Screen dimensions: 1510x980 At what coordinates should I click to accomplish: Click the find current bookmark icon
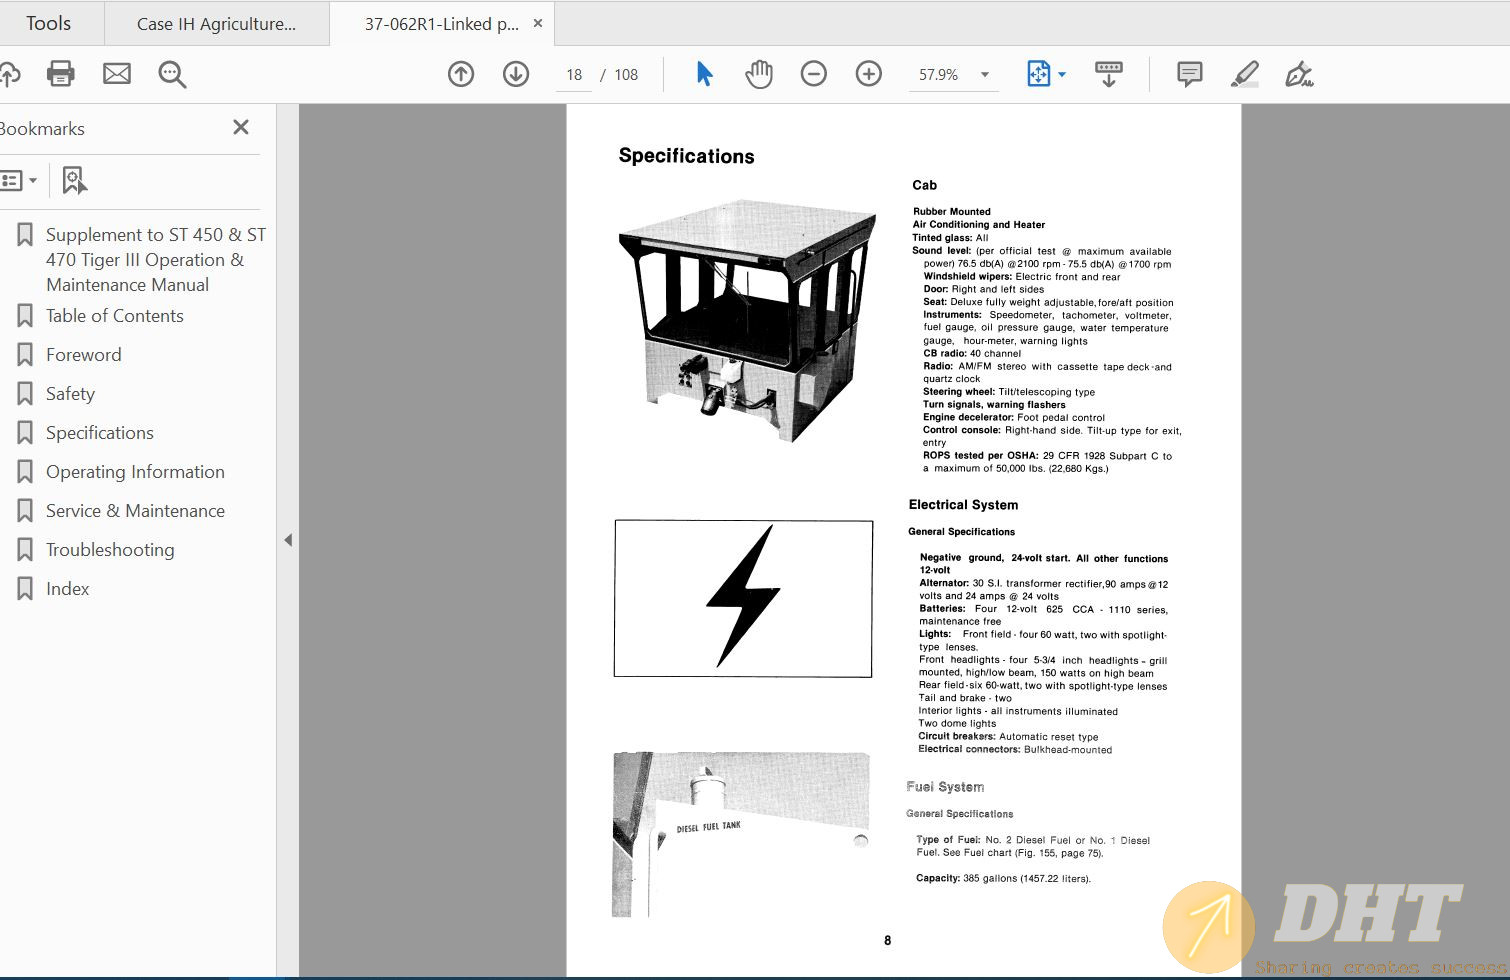[x=75, y=181]
